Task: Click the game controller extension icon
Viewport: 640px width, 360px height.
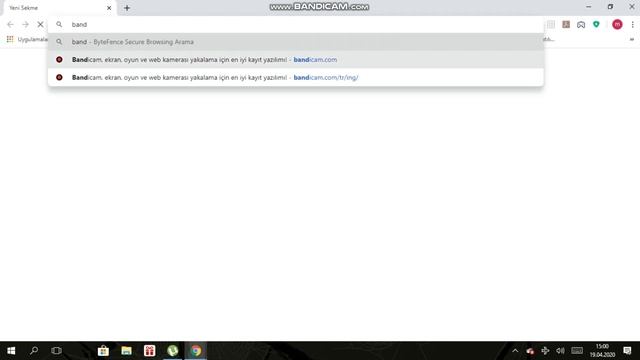Action: [x=581, y=24]
